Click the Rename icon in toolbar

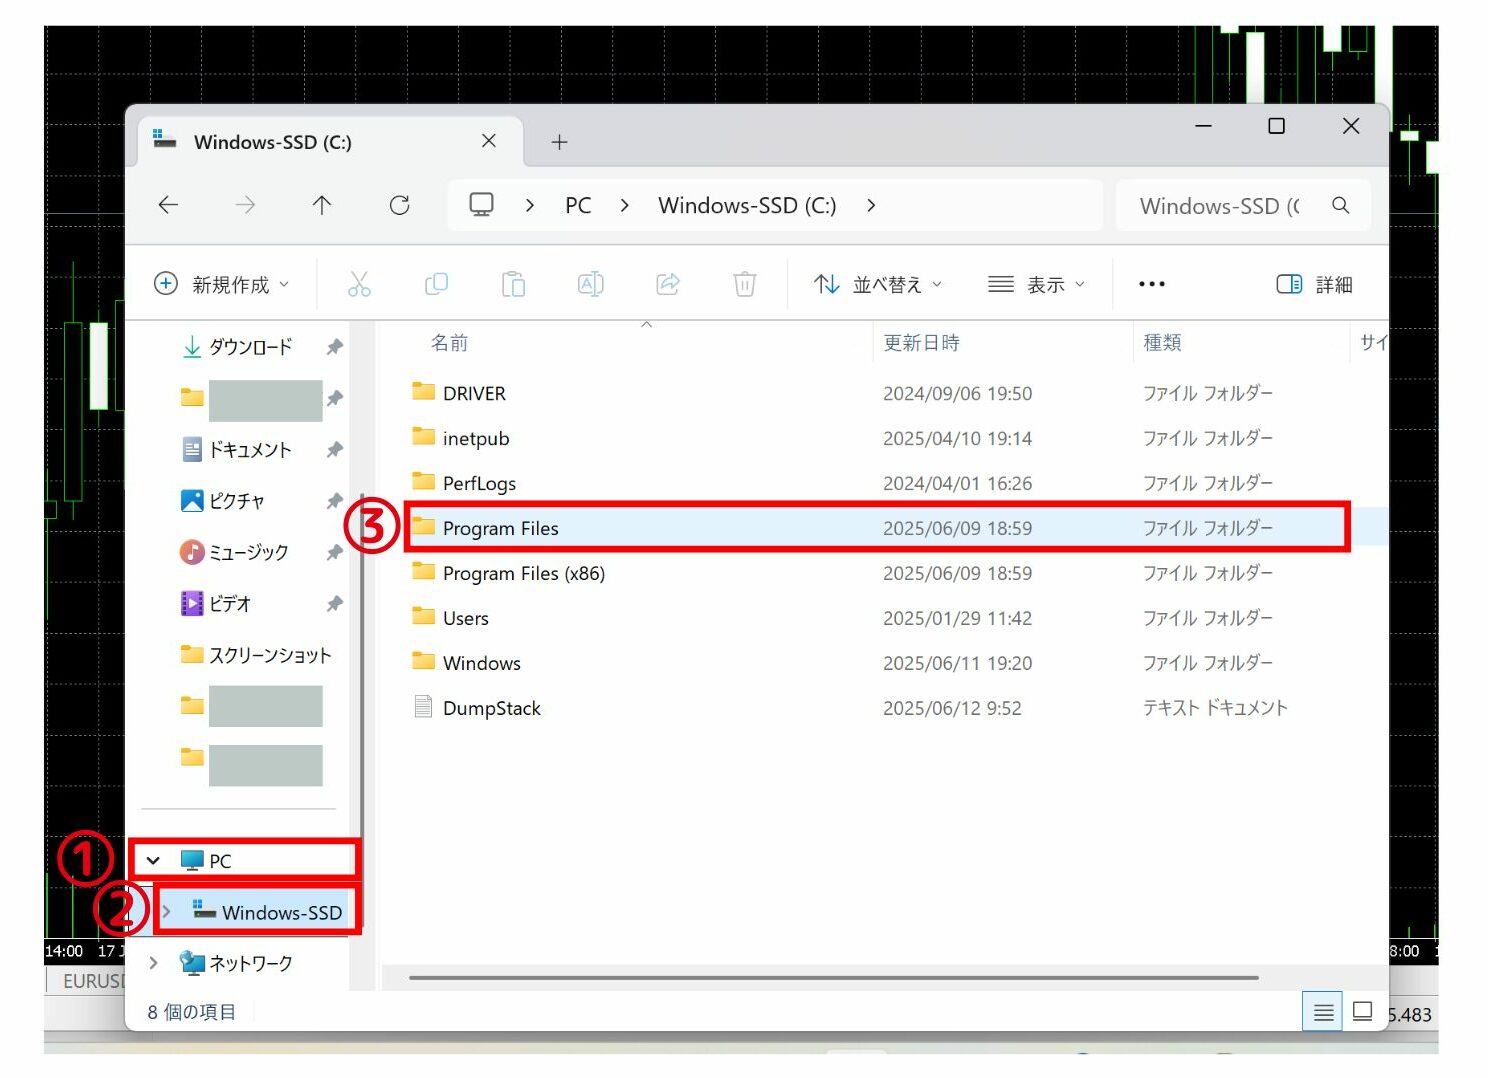[590, 285]
